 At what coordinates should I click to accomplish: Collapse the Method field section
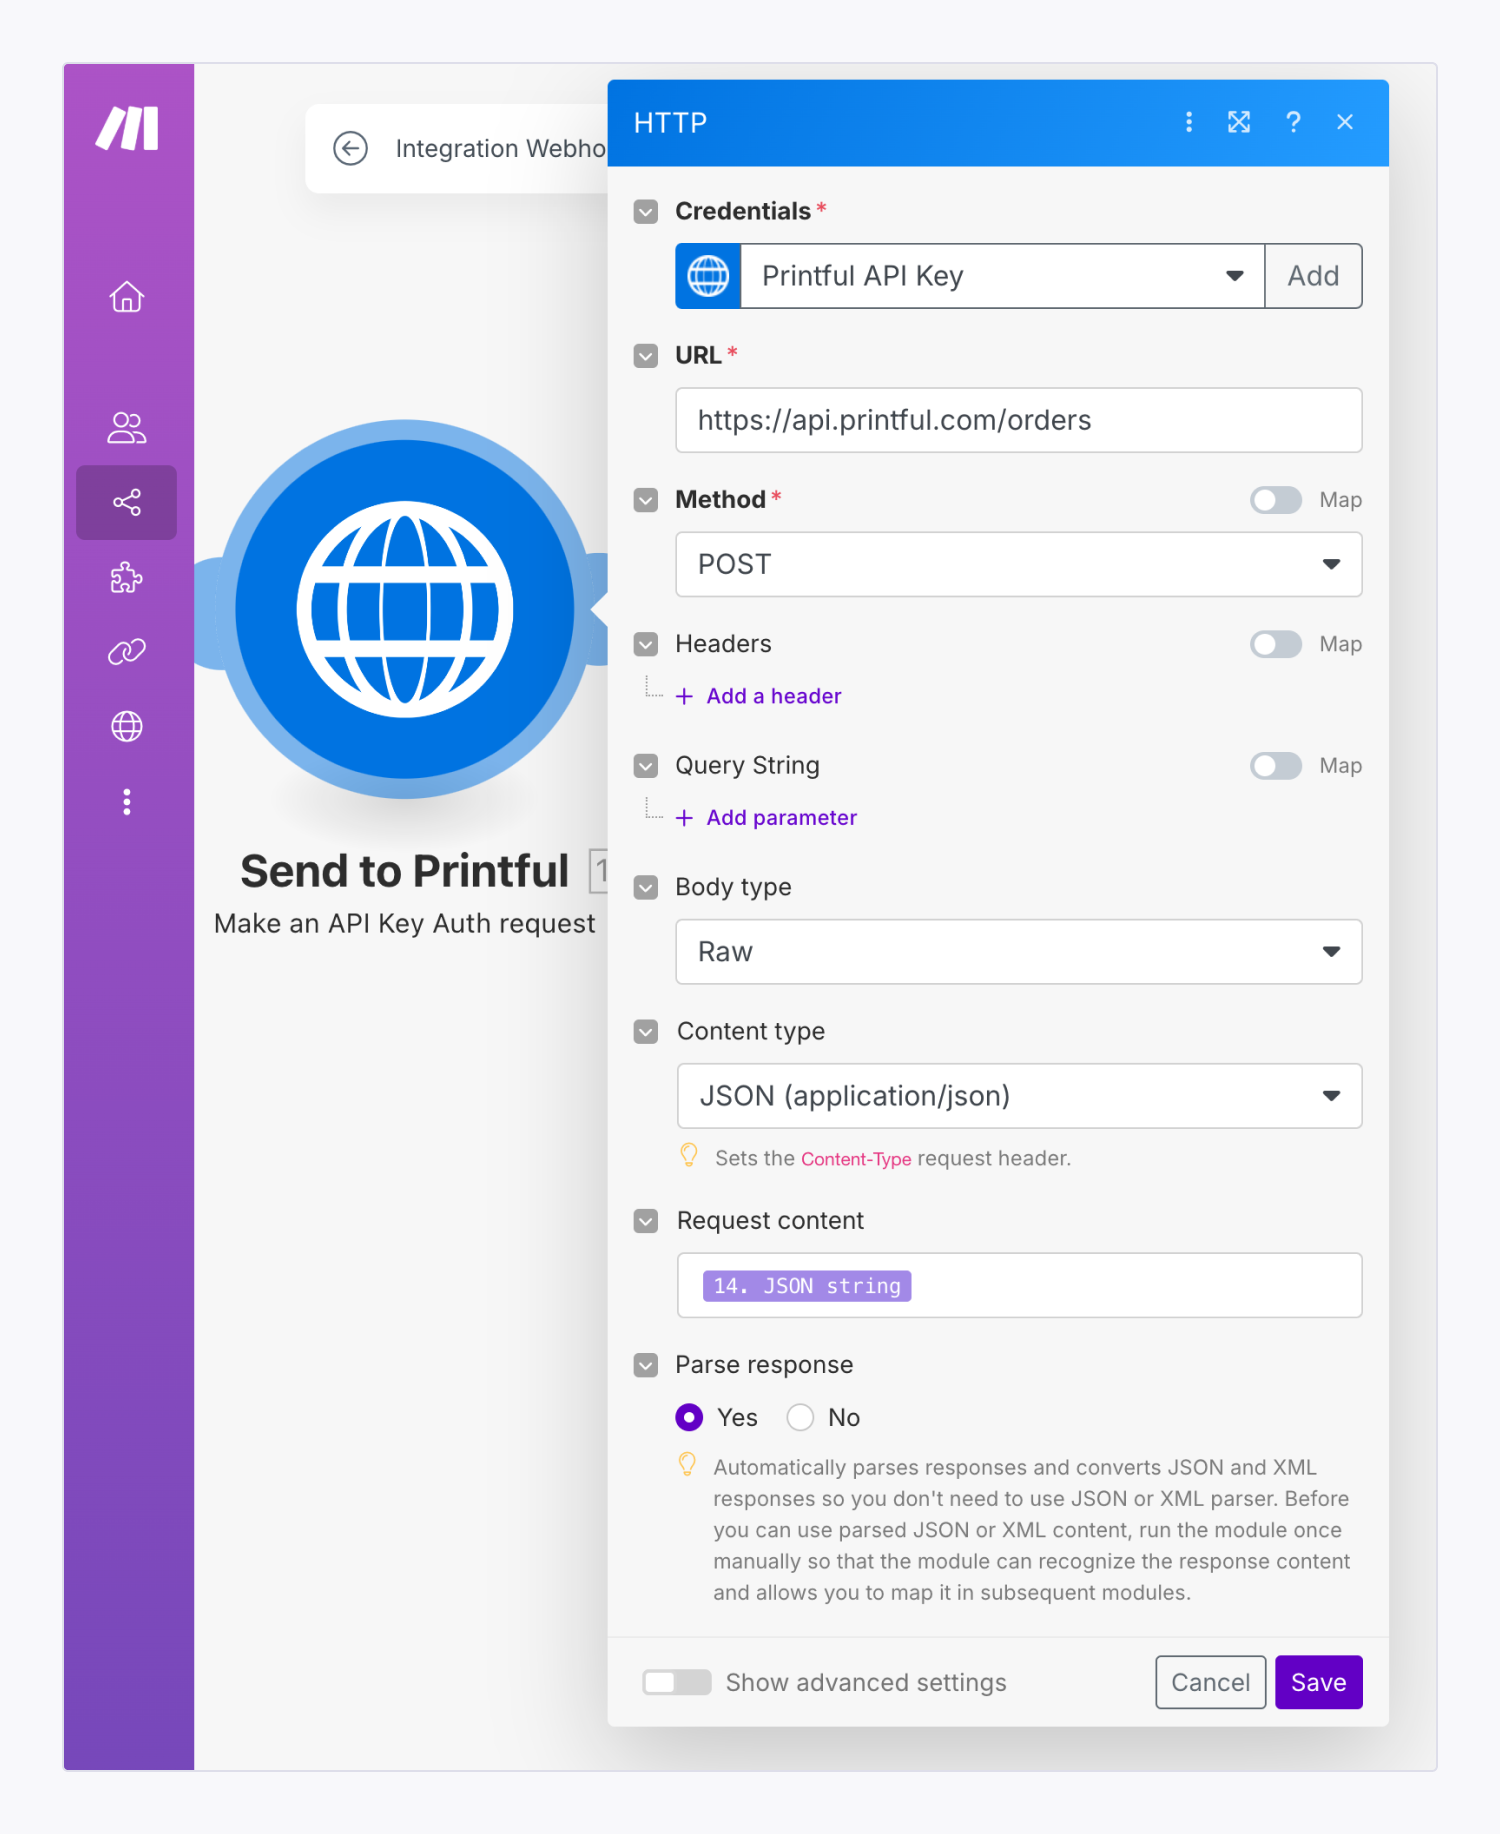646,500
